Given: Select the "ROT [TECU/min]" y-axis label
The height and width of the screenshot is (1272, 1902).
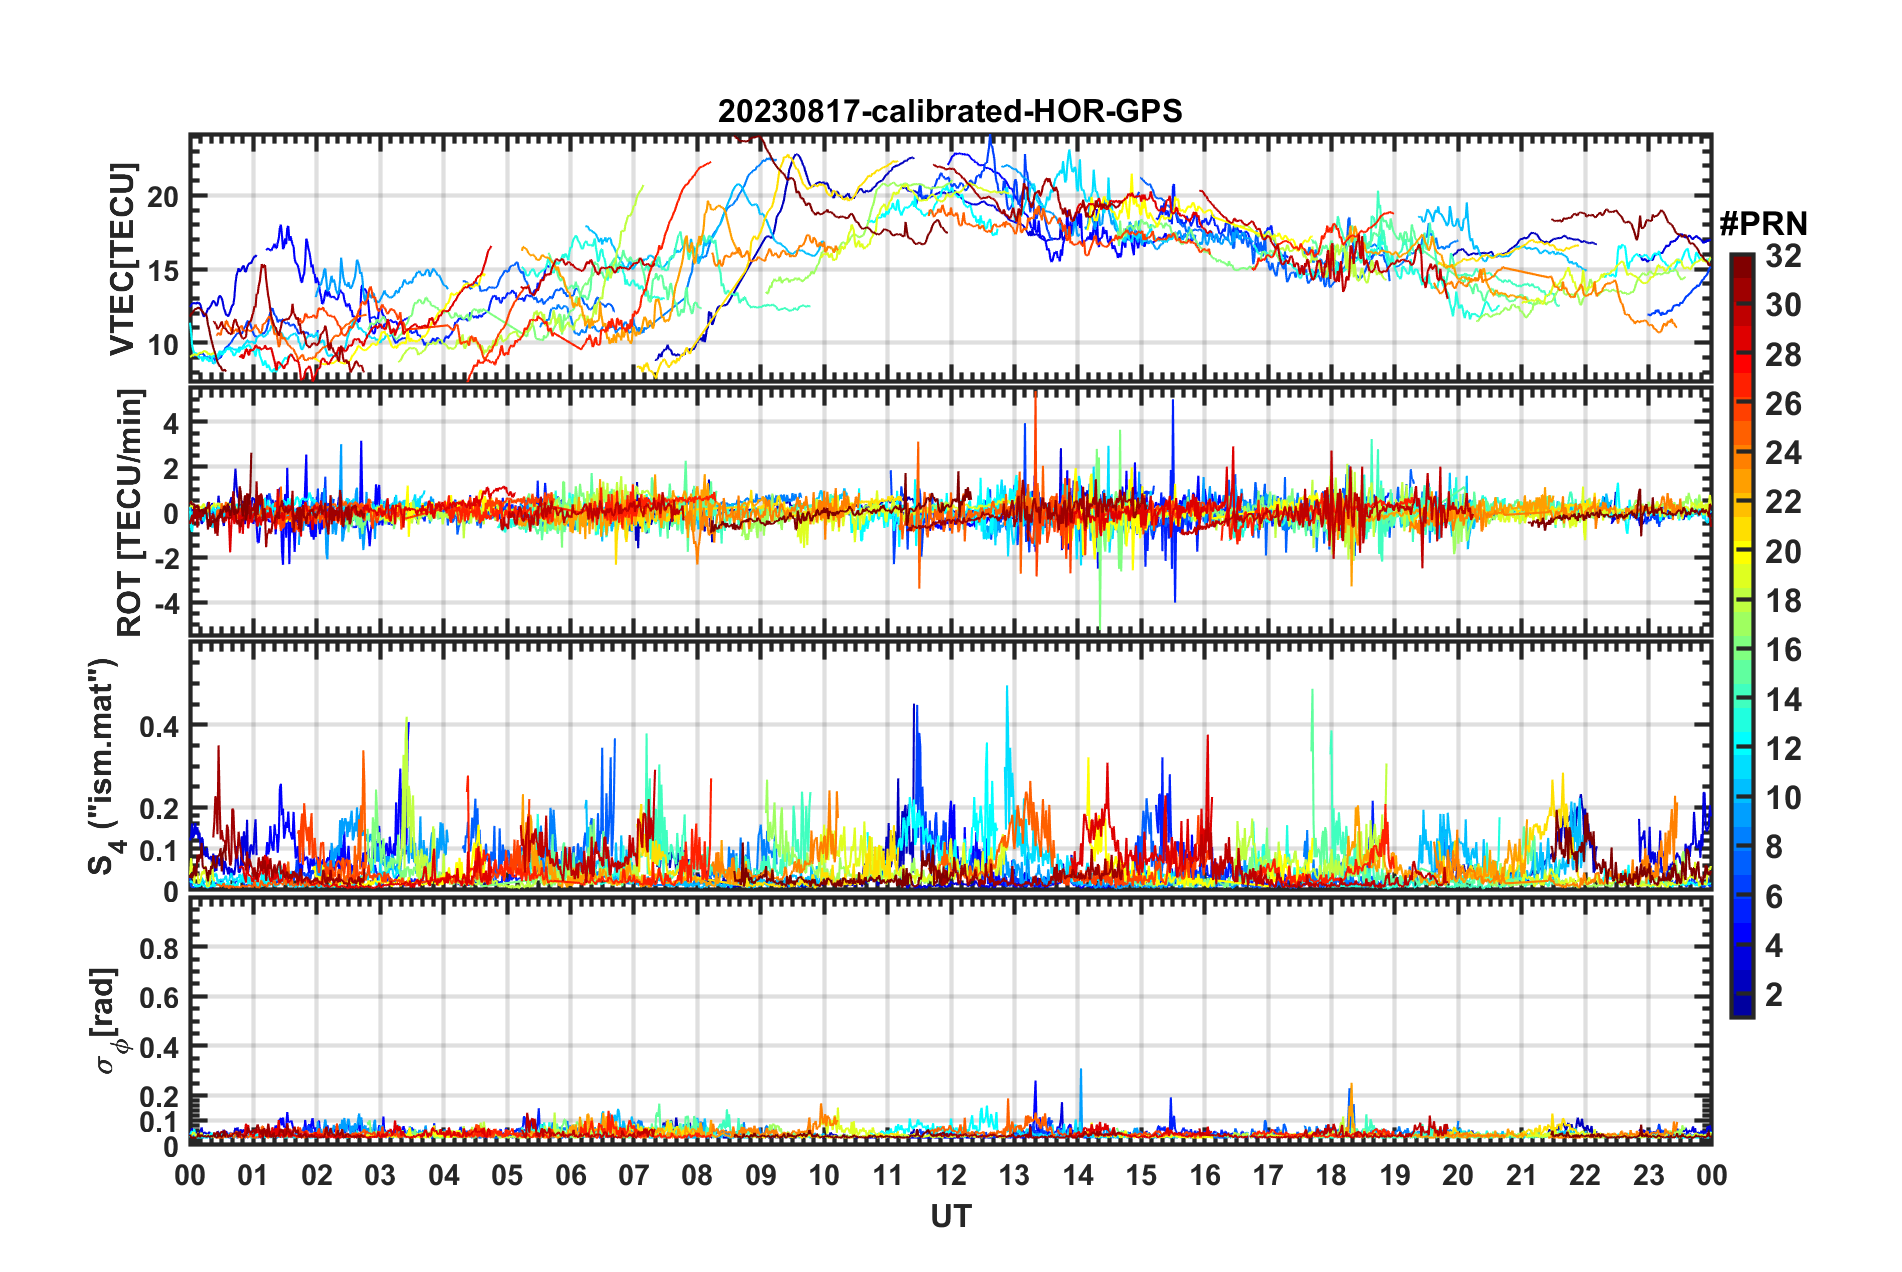Looking at the screenshot, I should point(129,513).
